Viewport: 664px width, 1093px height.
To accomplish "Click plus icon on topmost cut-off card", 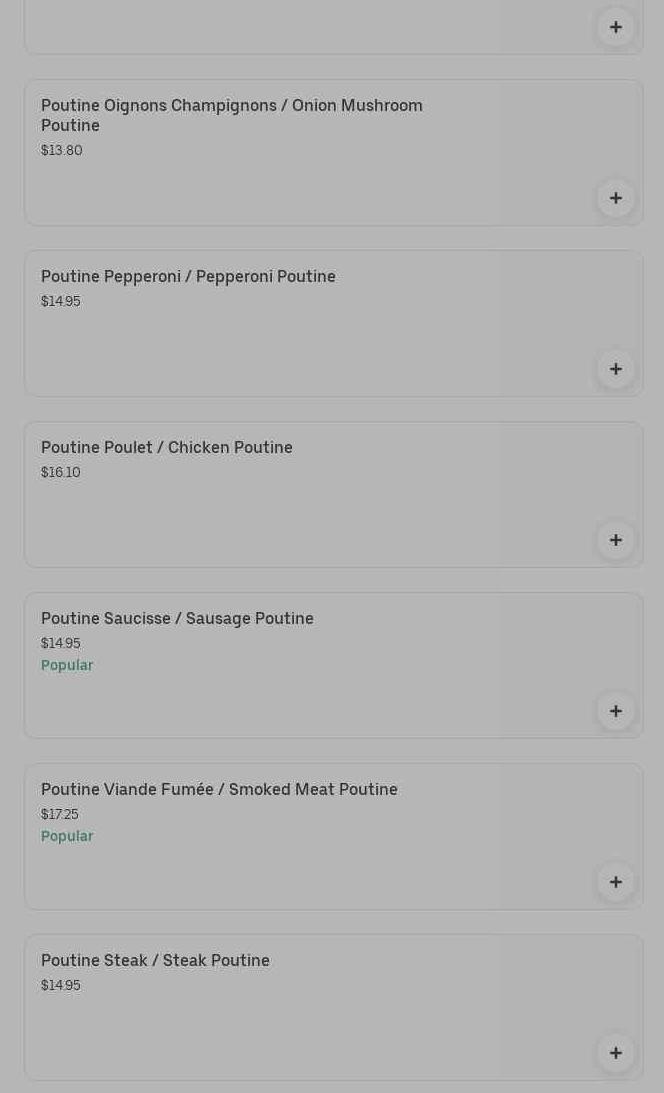I will pos(615,27).
